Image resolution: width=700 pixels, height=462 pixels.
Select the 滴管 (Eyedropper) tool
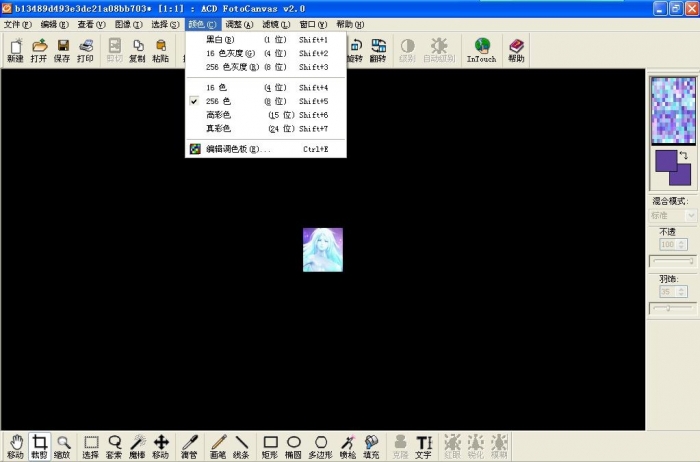(189, 446)
